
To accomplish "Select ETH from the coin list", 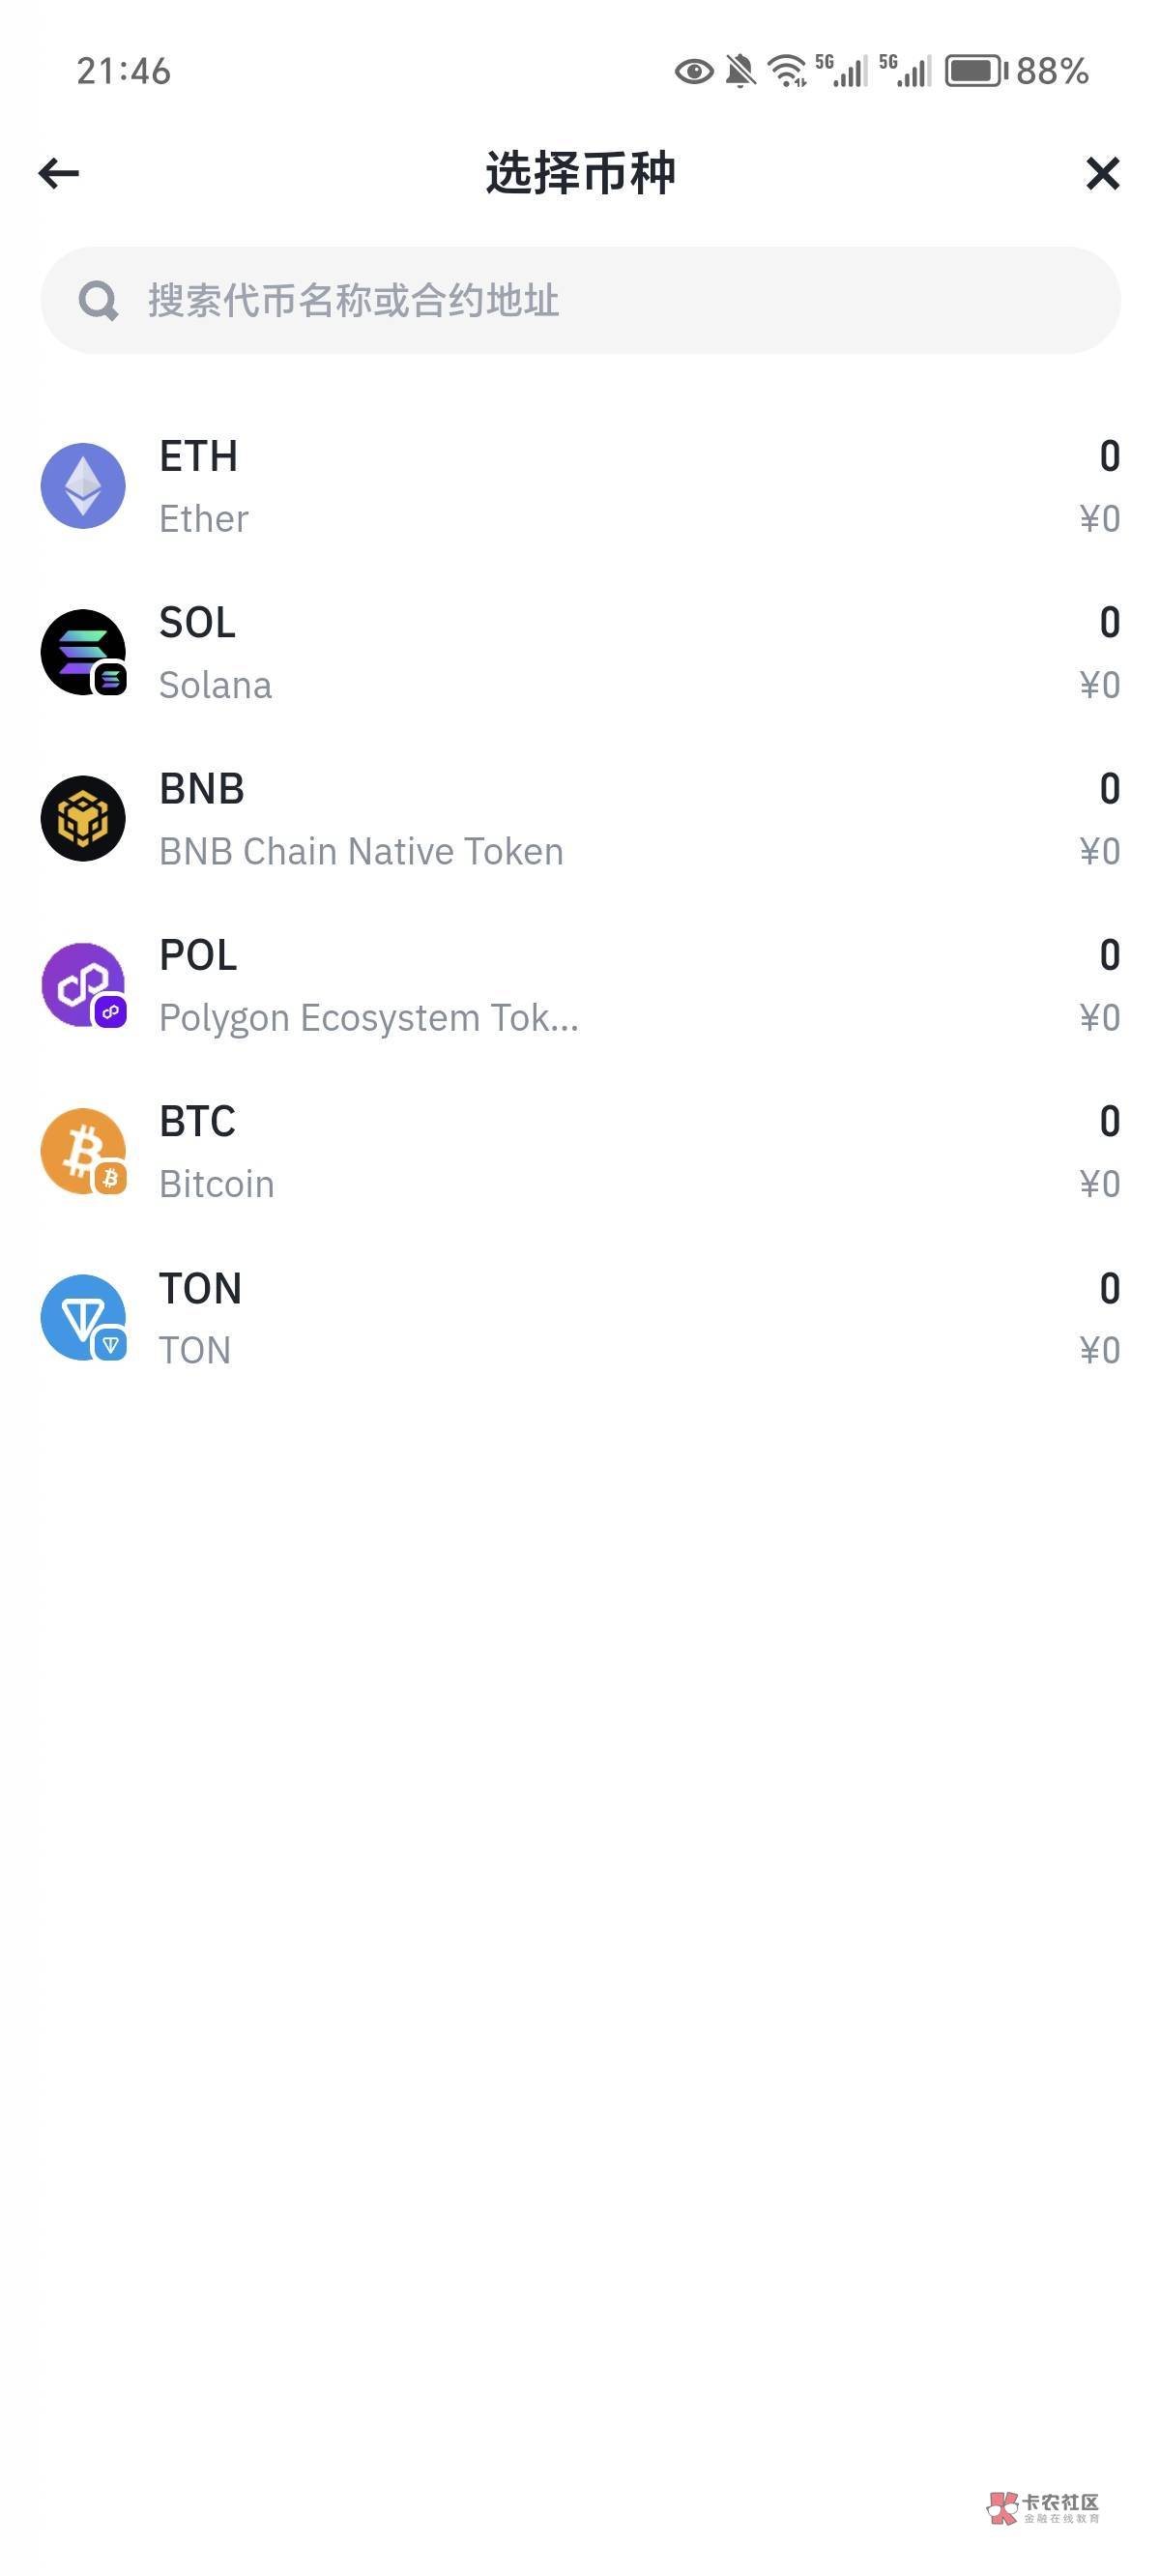I will [x=198, y=457].
